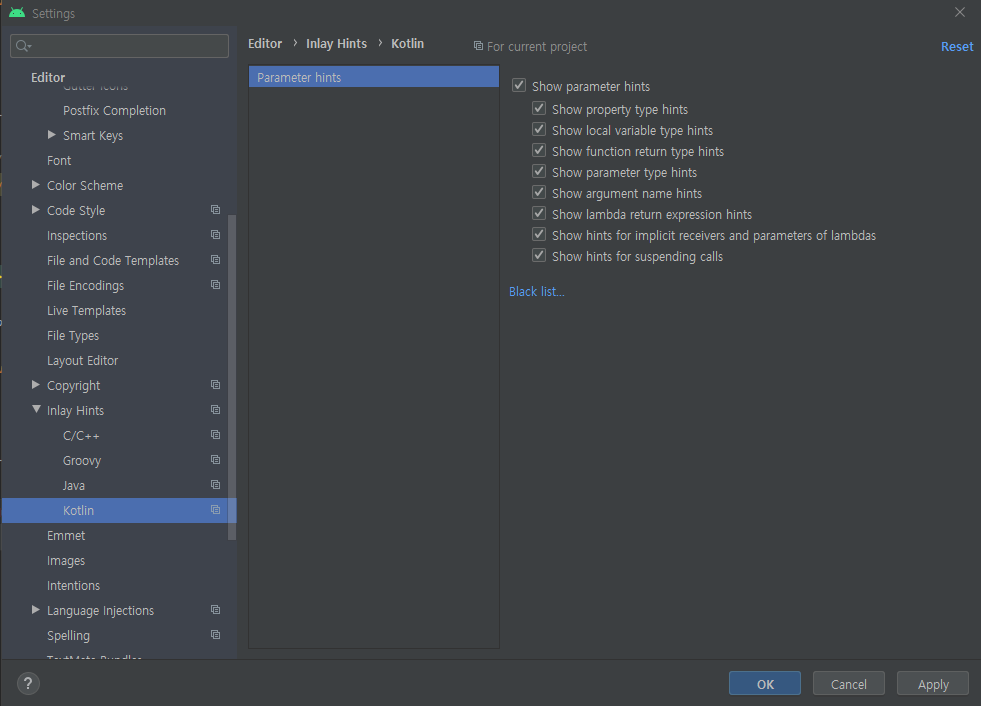Toggle Show lambda return expression hints

pos(539,213)
